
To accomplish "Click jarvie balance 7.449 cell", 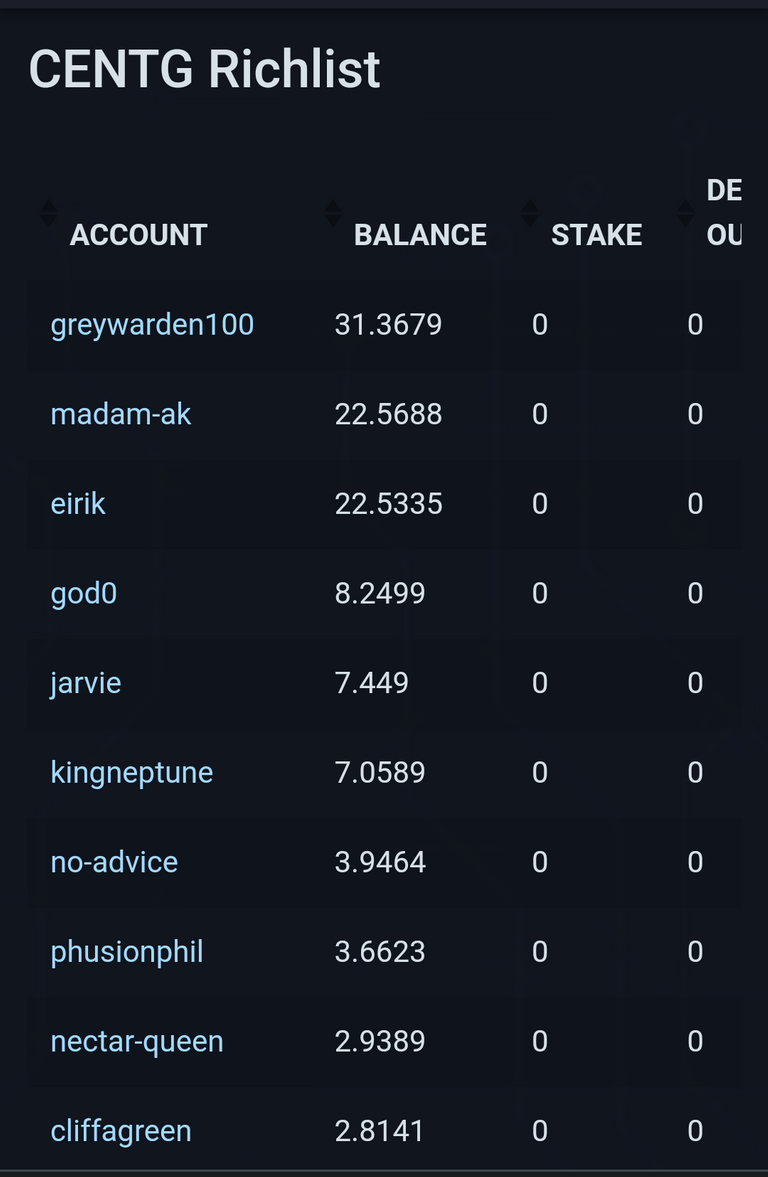I will [372, 683].
